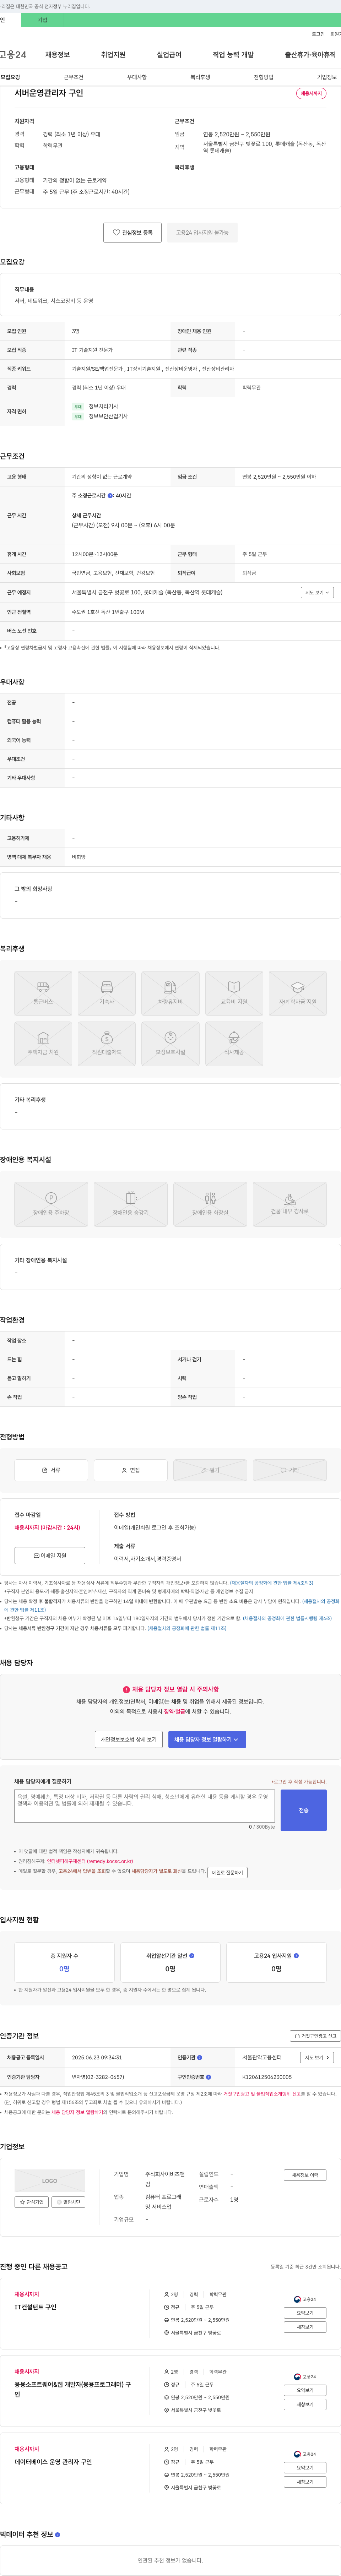Click the 고용24 logo
This screenshot has height=2576, width=341.
13,55
